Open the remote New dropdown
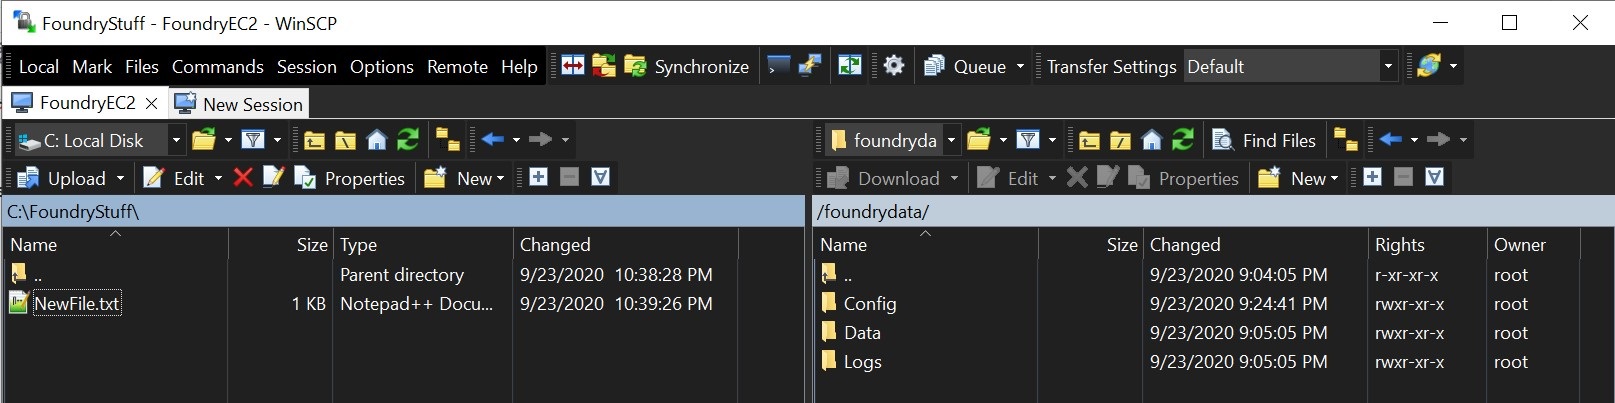1615x403 pixels. pyautogui.click(x=1298, y=178)
